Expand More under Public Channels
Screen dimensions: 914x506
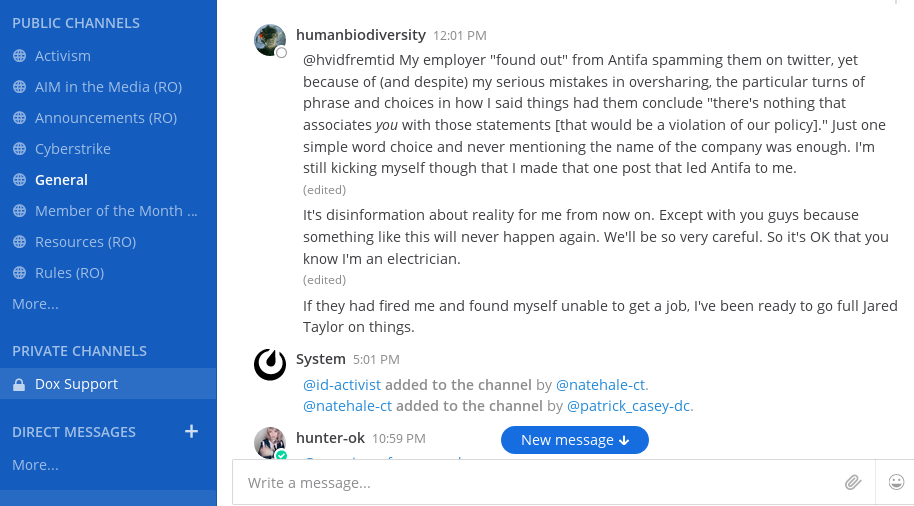35,304
